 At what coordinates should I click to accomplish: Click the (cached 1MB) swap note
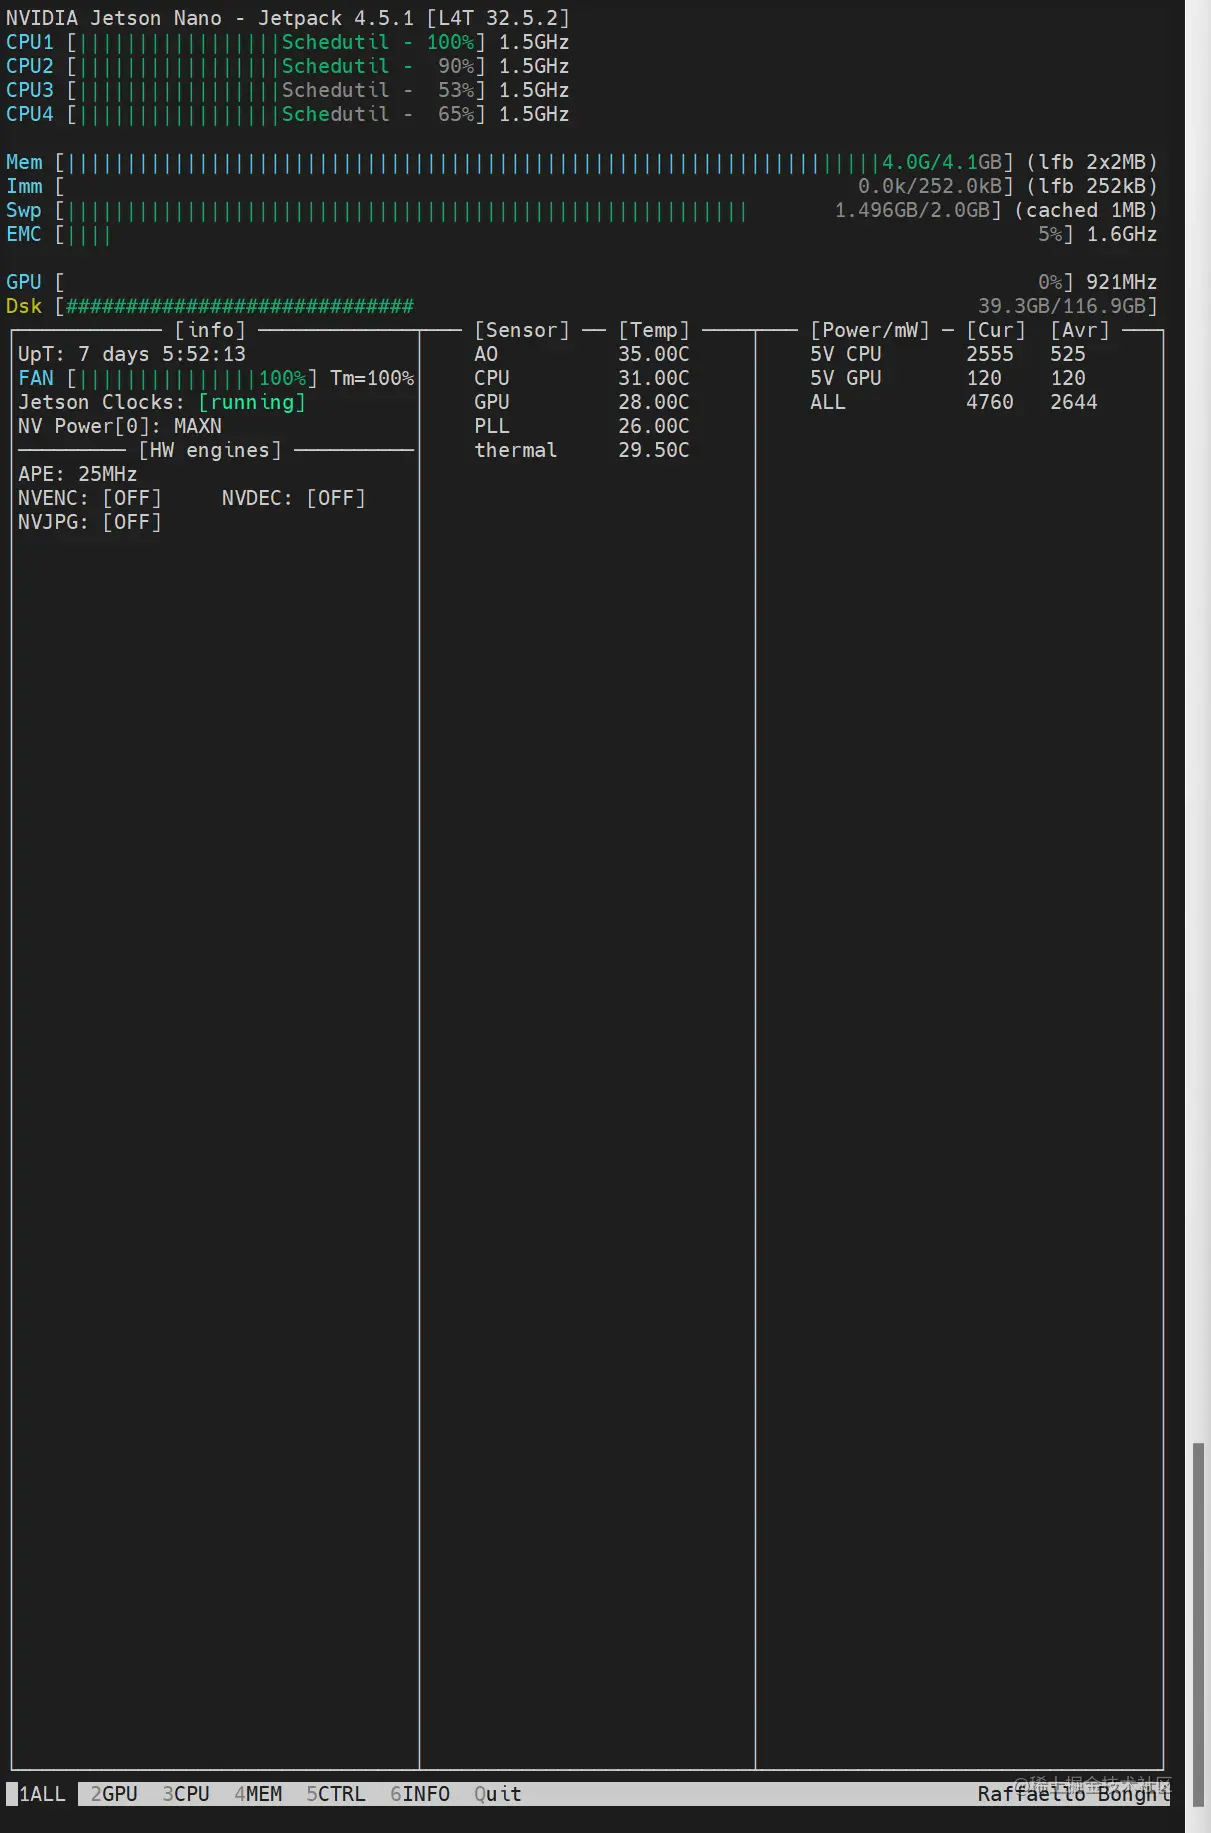pyautogui.click(x=1086, y=210)
